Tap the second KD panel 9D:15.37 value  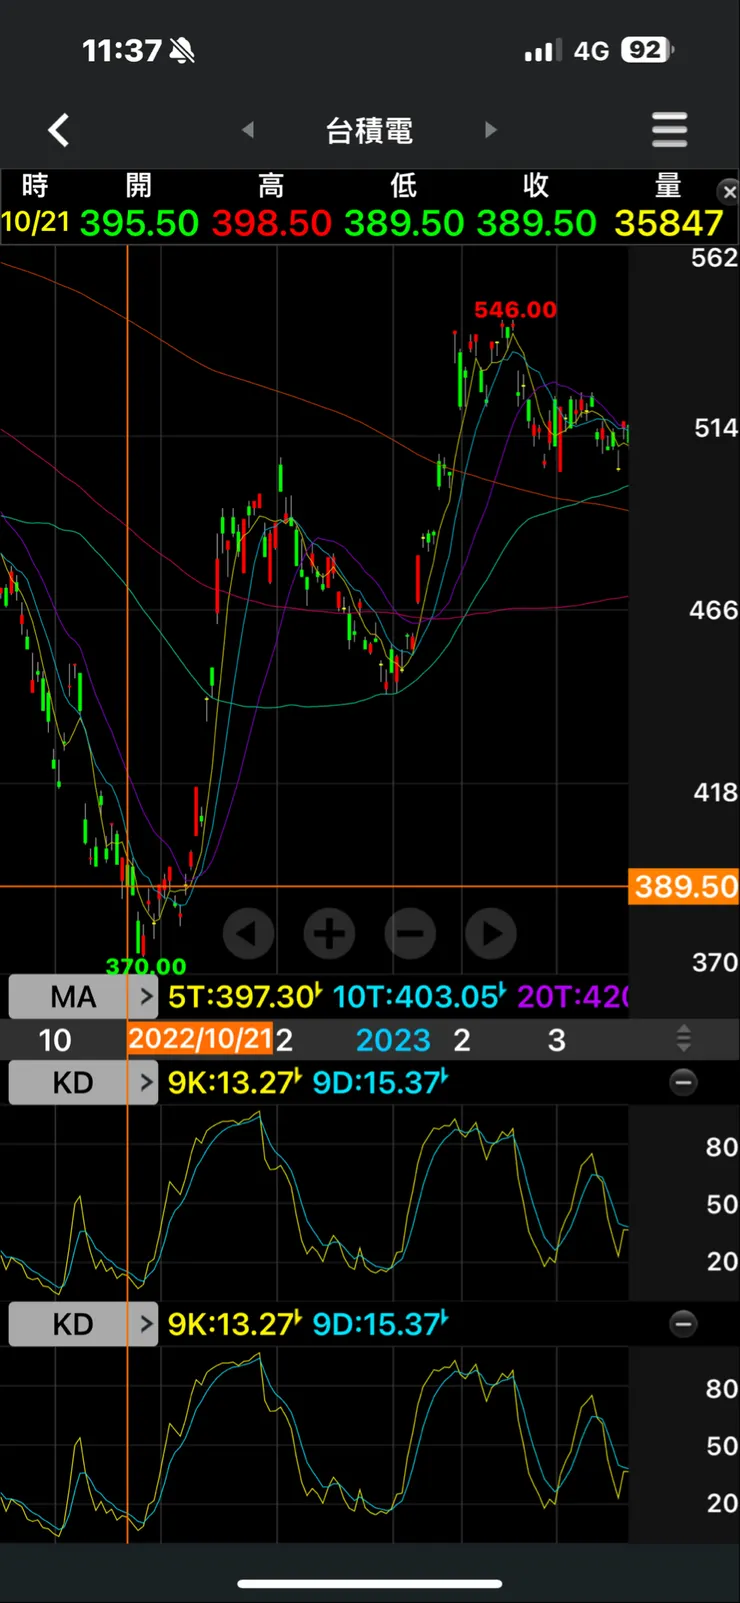(x=380, y=1324)
